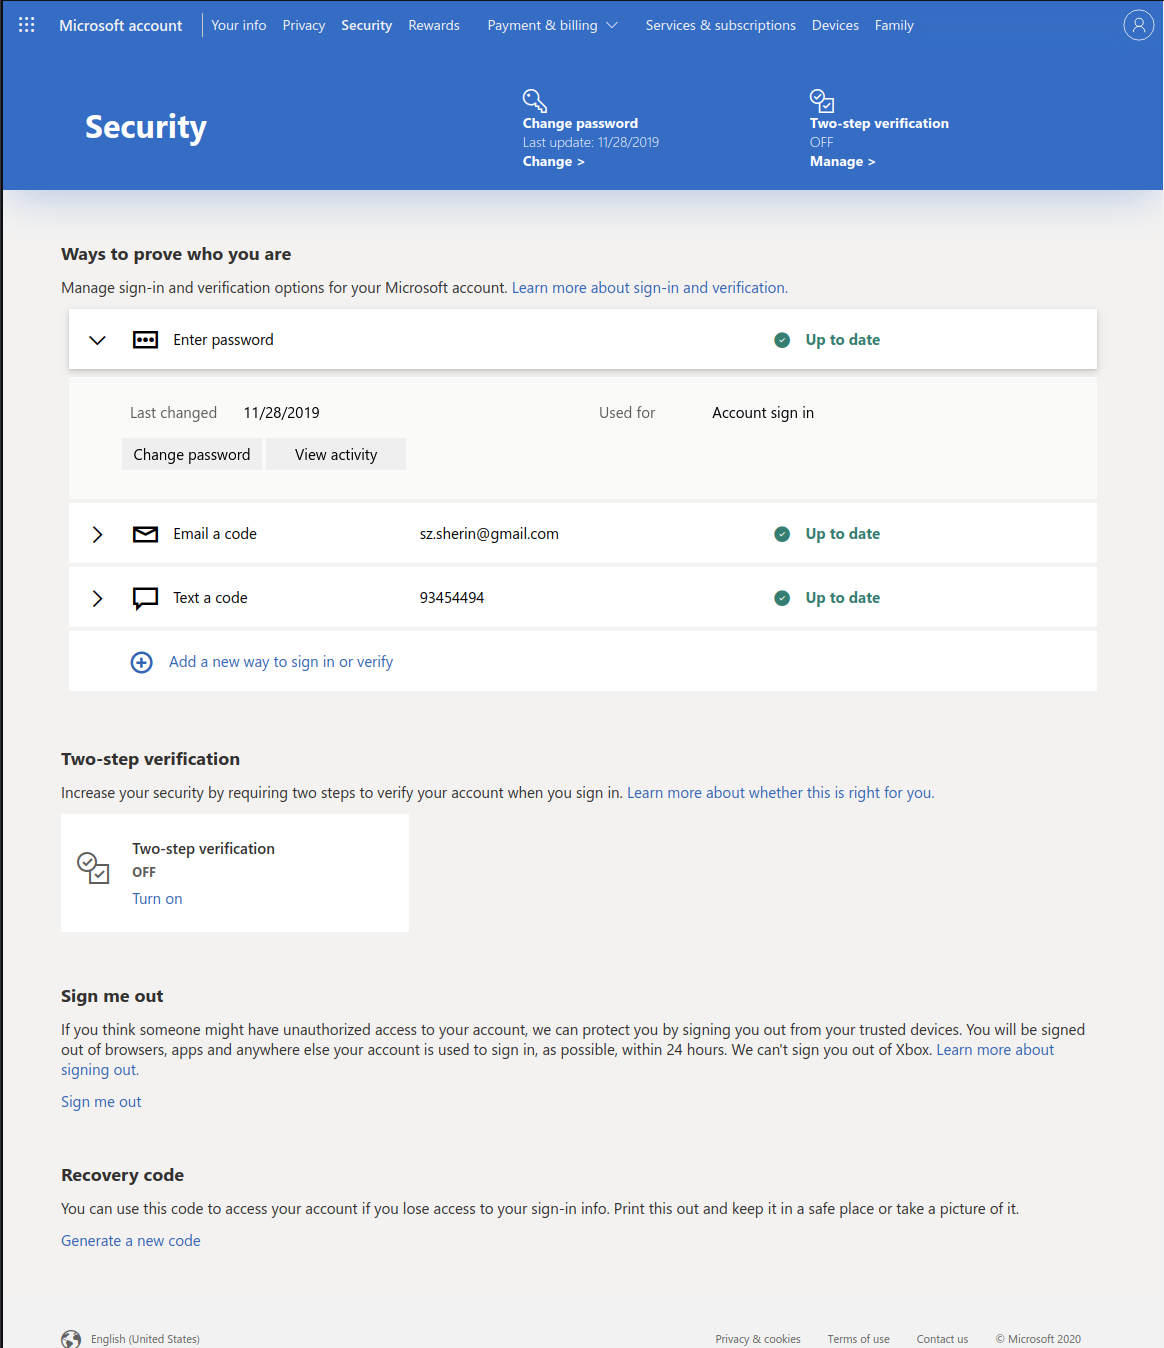1164x1348 pixels.
Task: Click Generate a new code
Action: pyautogui.click(x=131, y=1241)
